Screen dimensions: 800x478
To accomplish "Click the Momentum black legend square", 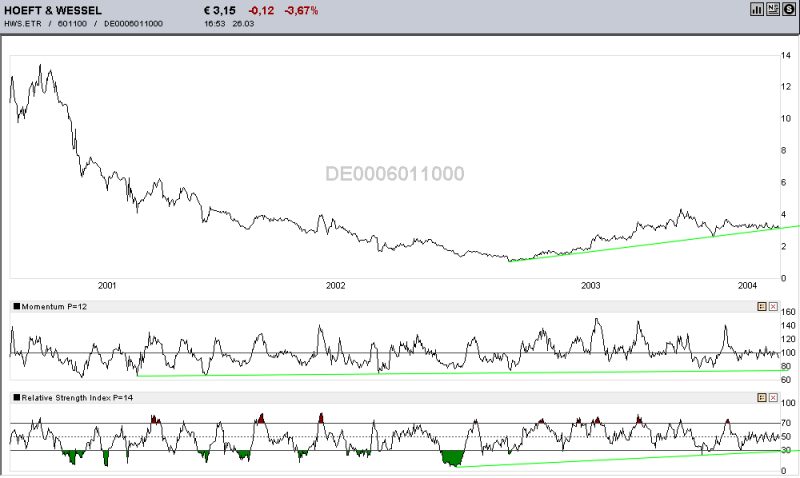I will coord(16,307).
